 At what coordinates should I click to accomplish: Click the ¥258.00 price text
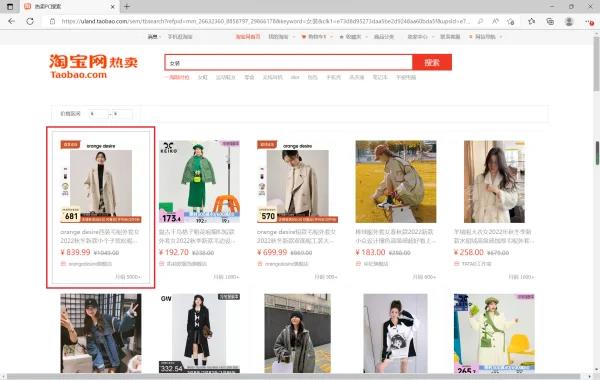468,253
